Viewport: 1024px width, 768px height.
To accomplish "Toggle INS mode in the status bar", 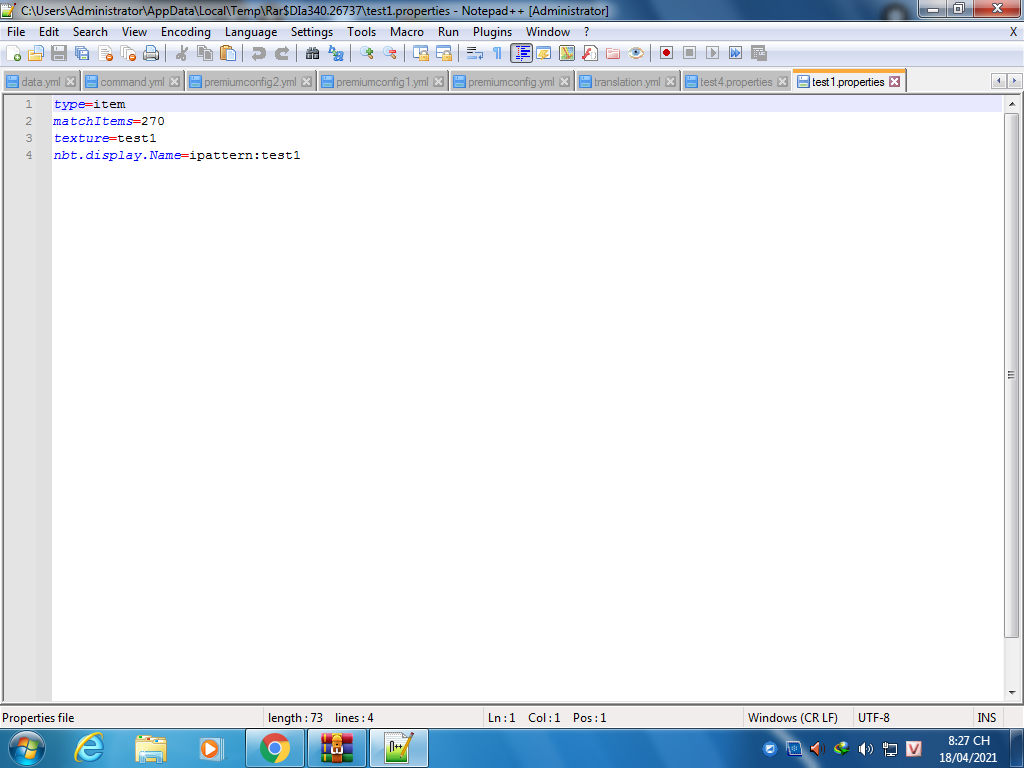I will pyautogui.click(x=986, y=718).
